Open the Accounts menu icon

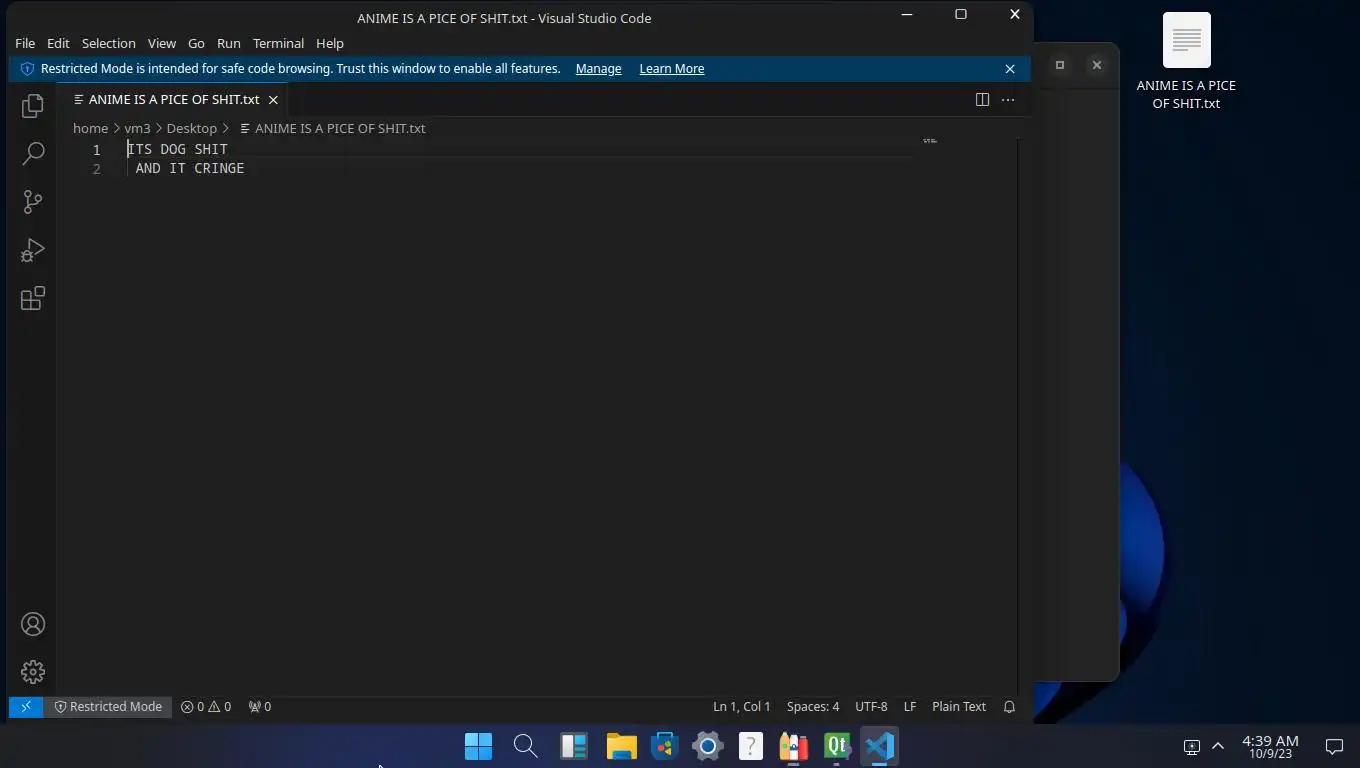pyautogui.click(x=33, y=624)
